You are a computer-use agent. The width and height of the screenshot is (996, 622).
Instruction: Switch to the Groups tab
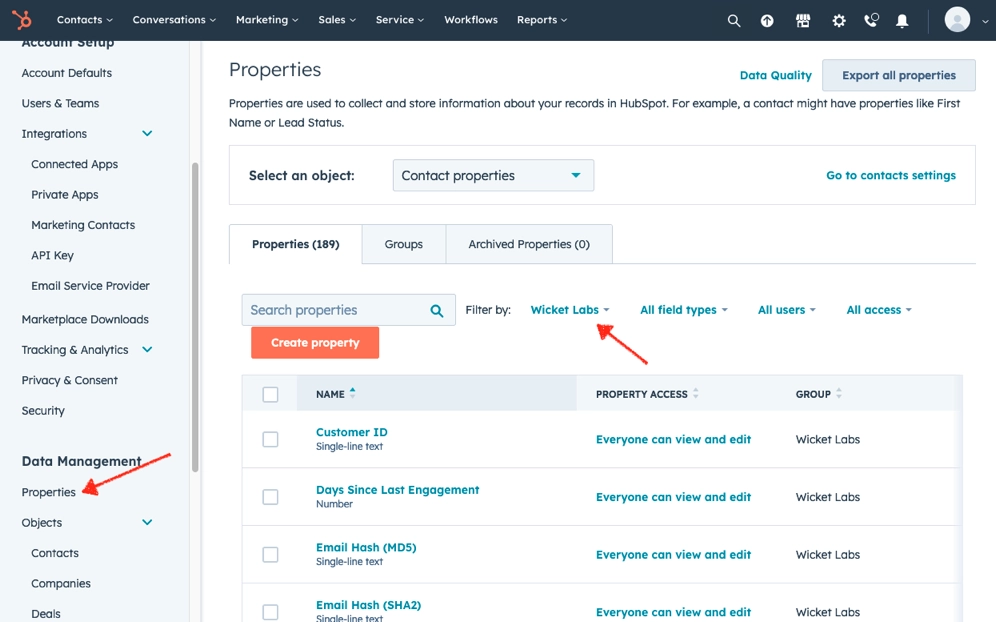coord(403,244)
